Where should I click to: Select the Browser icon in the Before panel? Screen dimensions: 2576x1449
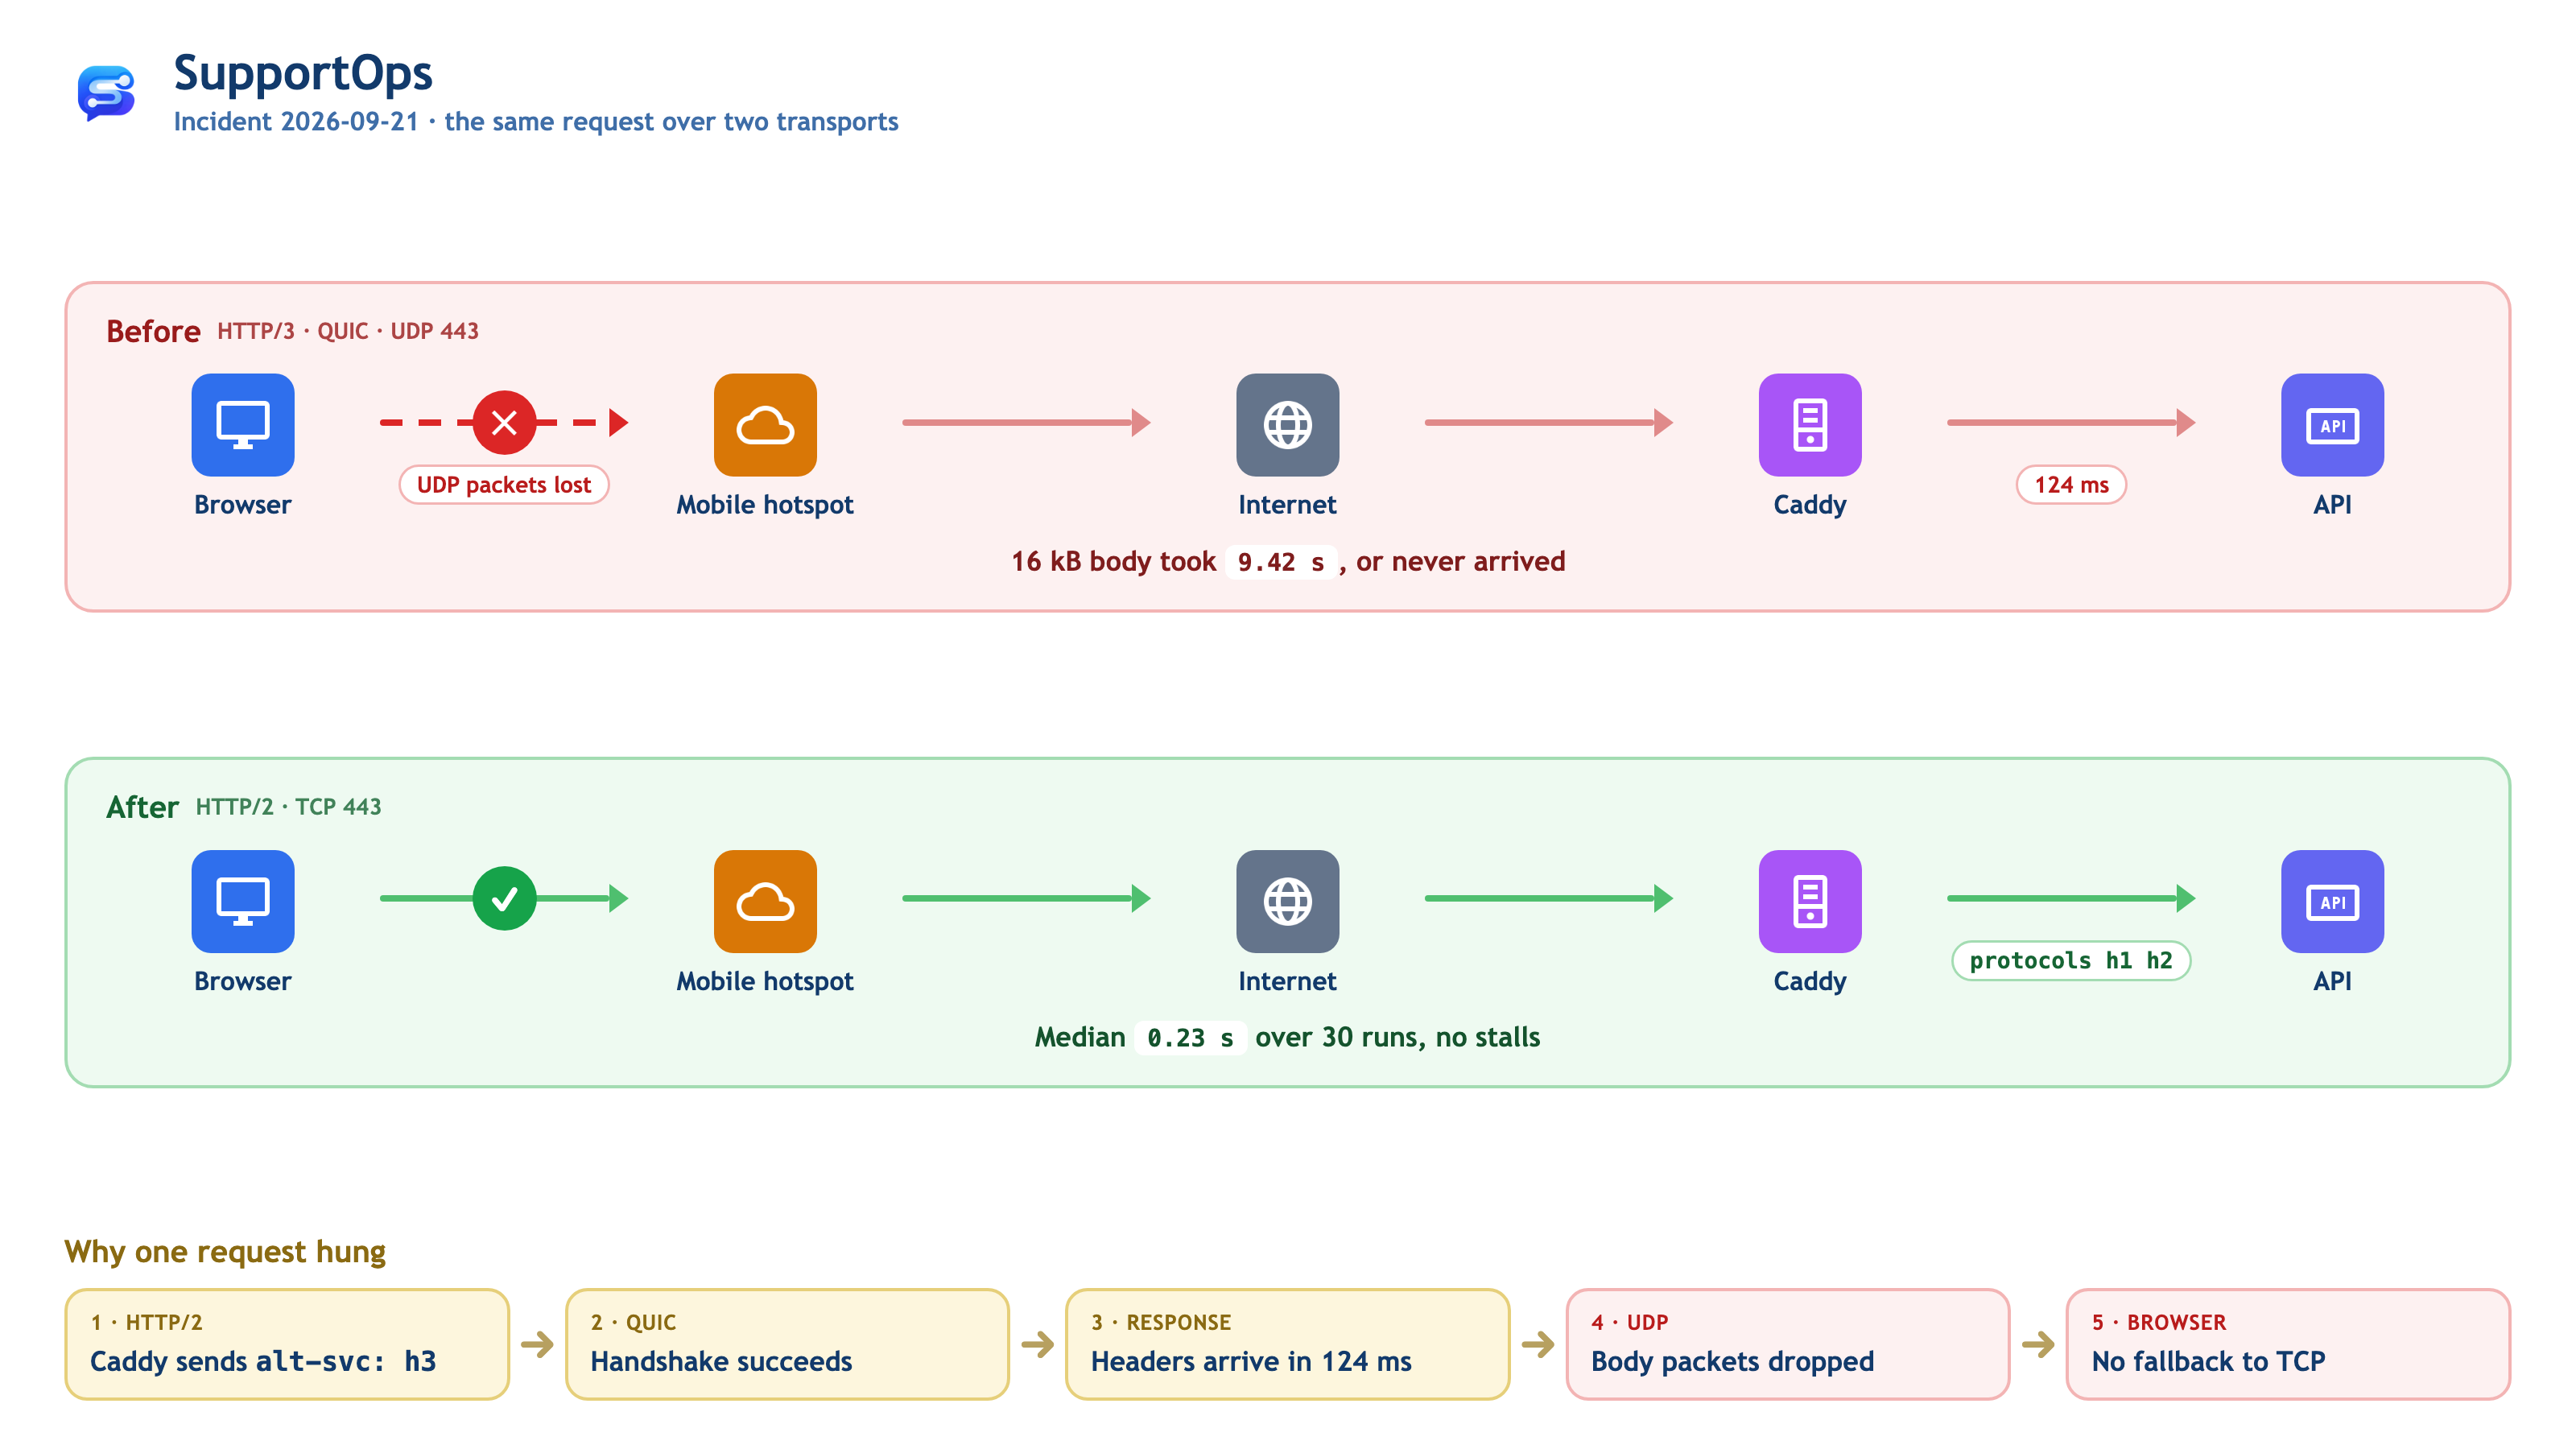[243, 425]
